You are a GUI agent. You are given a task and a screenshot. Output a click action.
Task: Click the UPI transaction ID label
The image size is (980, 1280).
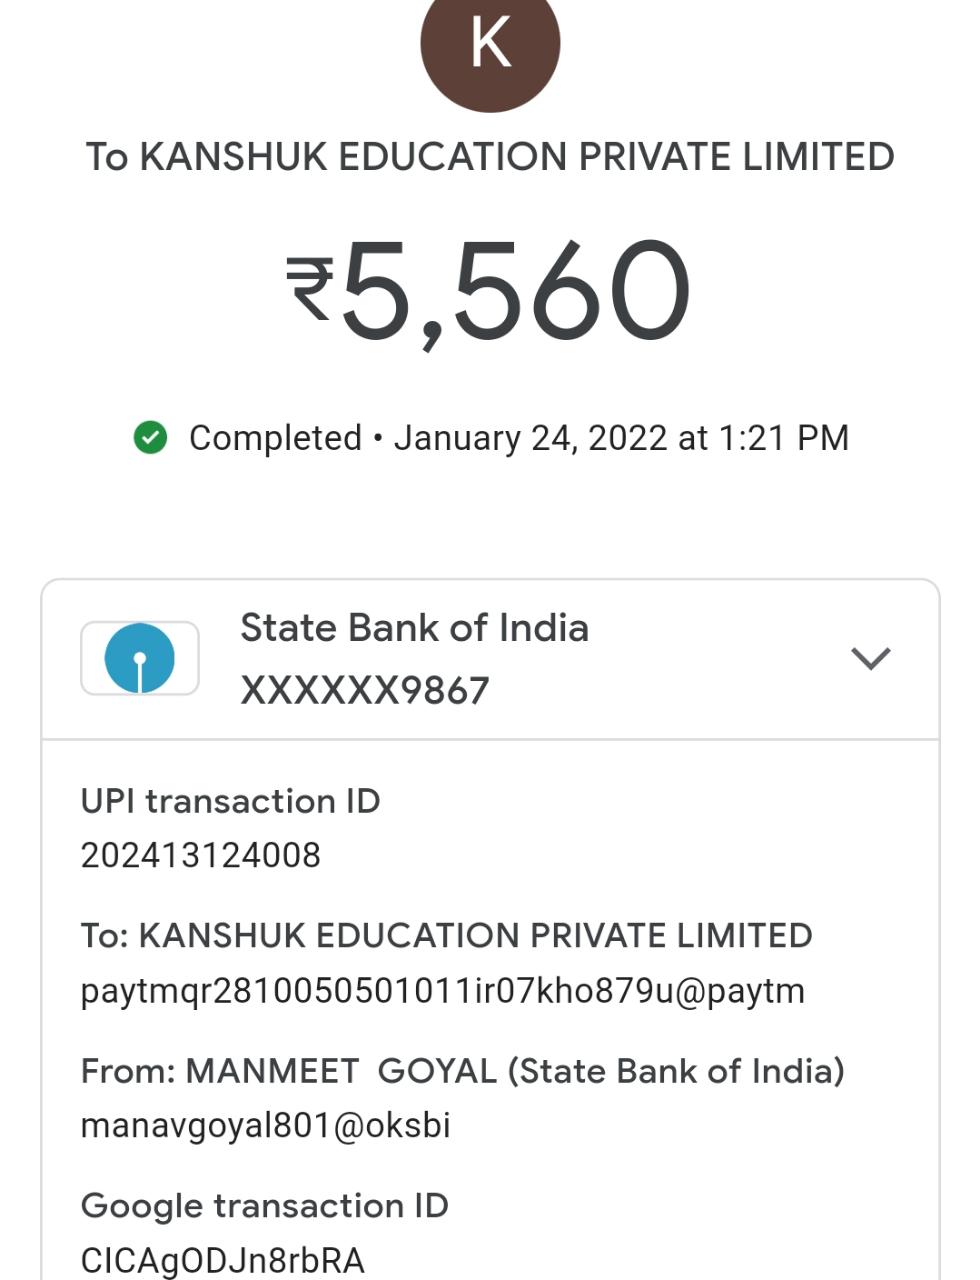click(230, 801)
